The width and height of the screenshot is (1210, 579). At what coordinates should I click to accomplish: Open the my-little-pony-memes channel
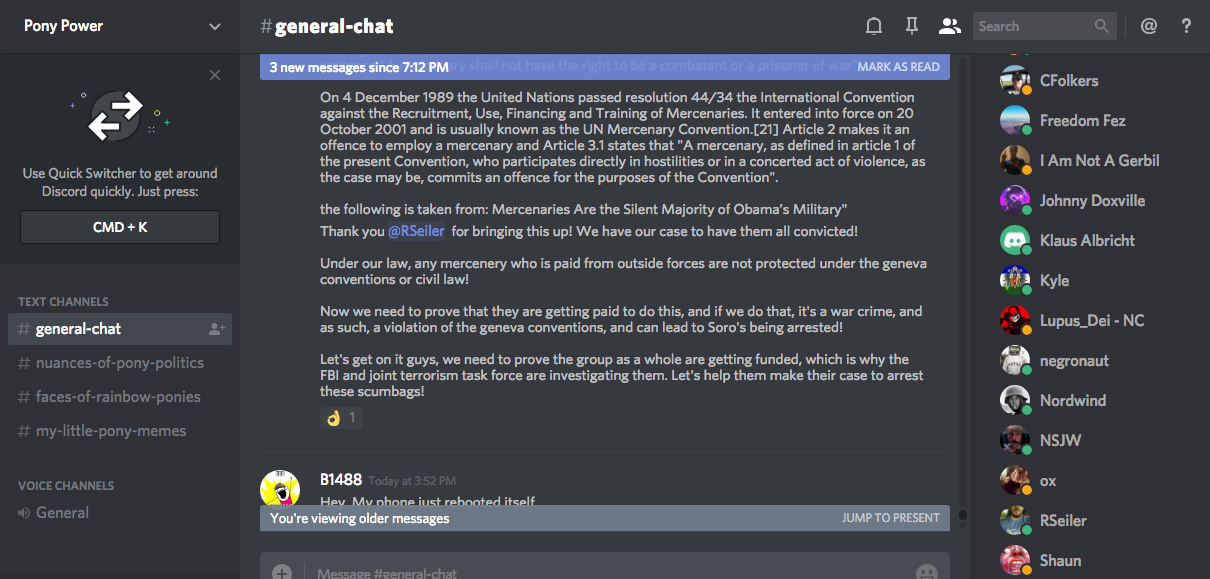pos(110,431)
